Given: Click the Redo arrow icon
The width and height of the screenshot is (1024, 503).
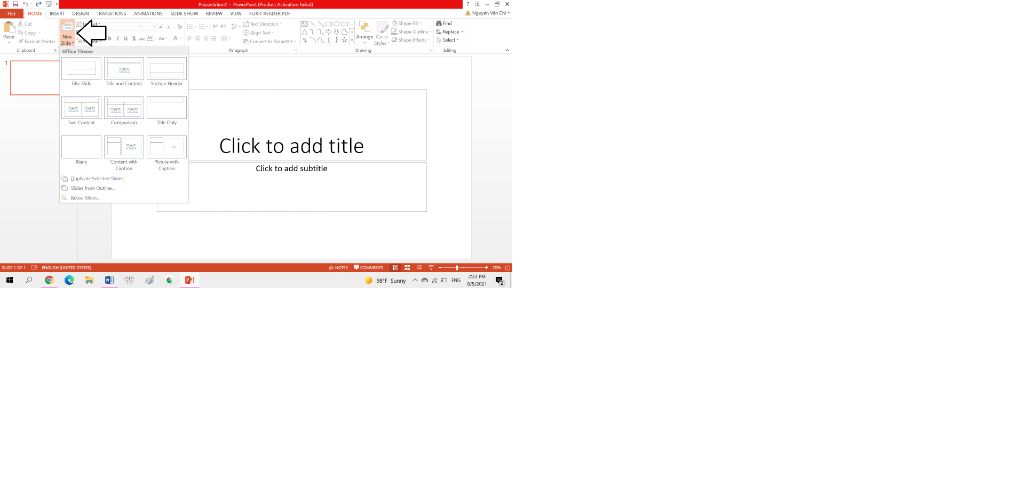Looking at the screenshot, I should (39, 4).
